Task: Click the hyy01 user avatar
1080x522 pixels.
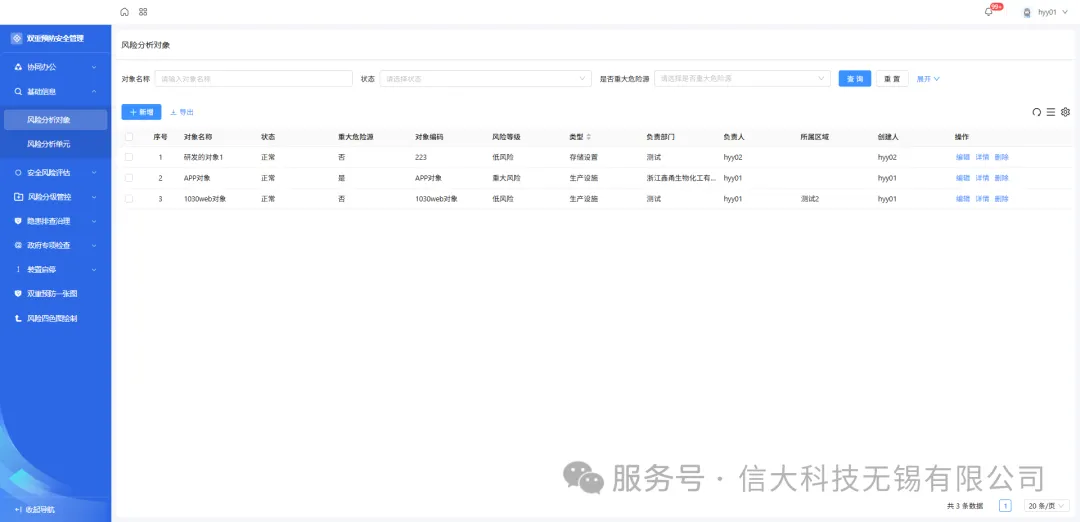Action: click(x=1027, y=12)
